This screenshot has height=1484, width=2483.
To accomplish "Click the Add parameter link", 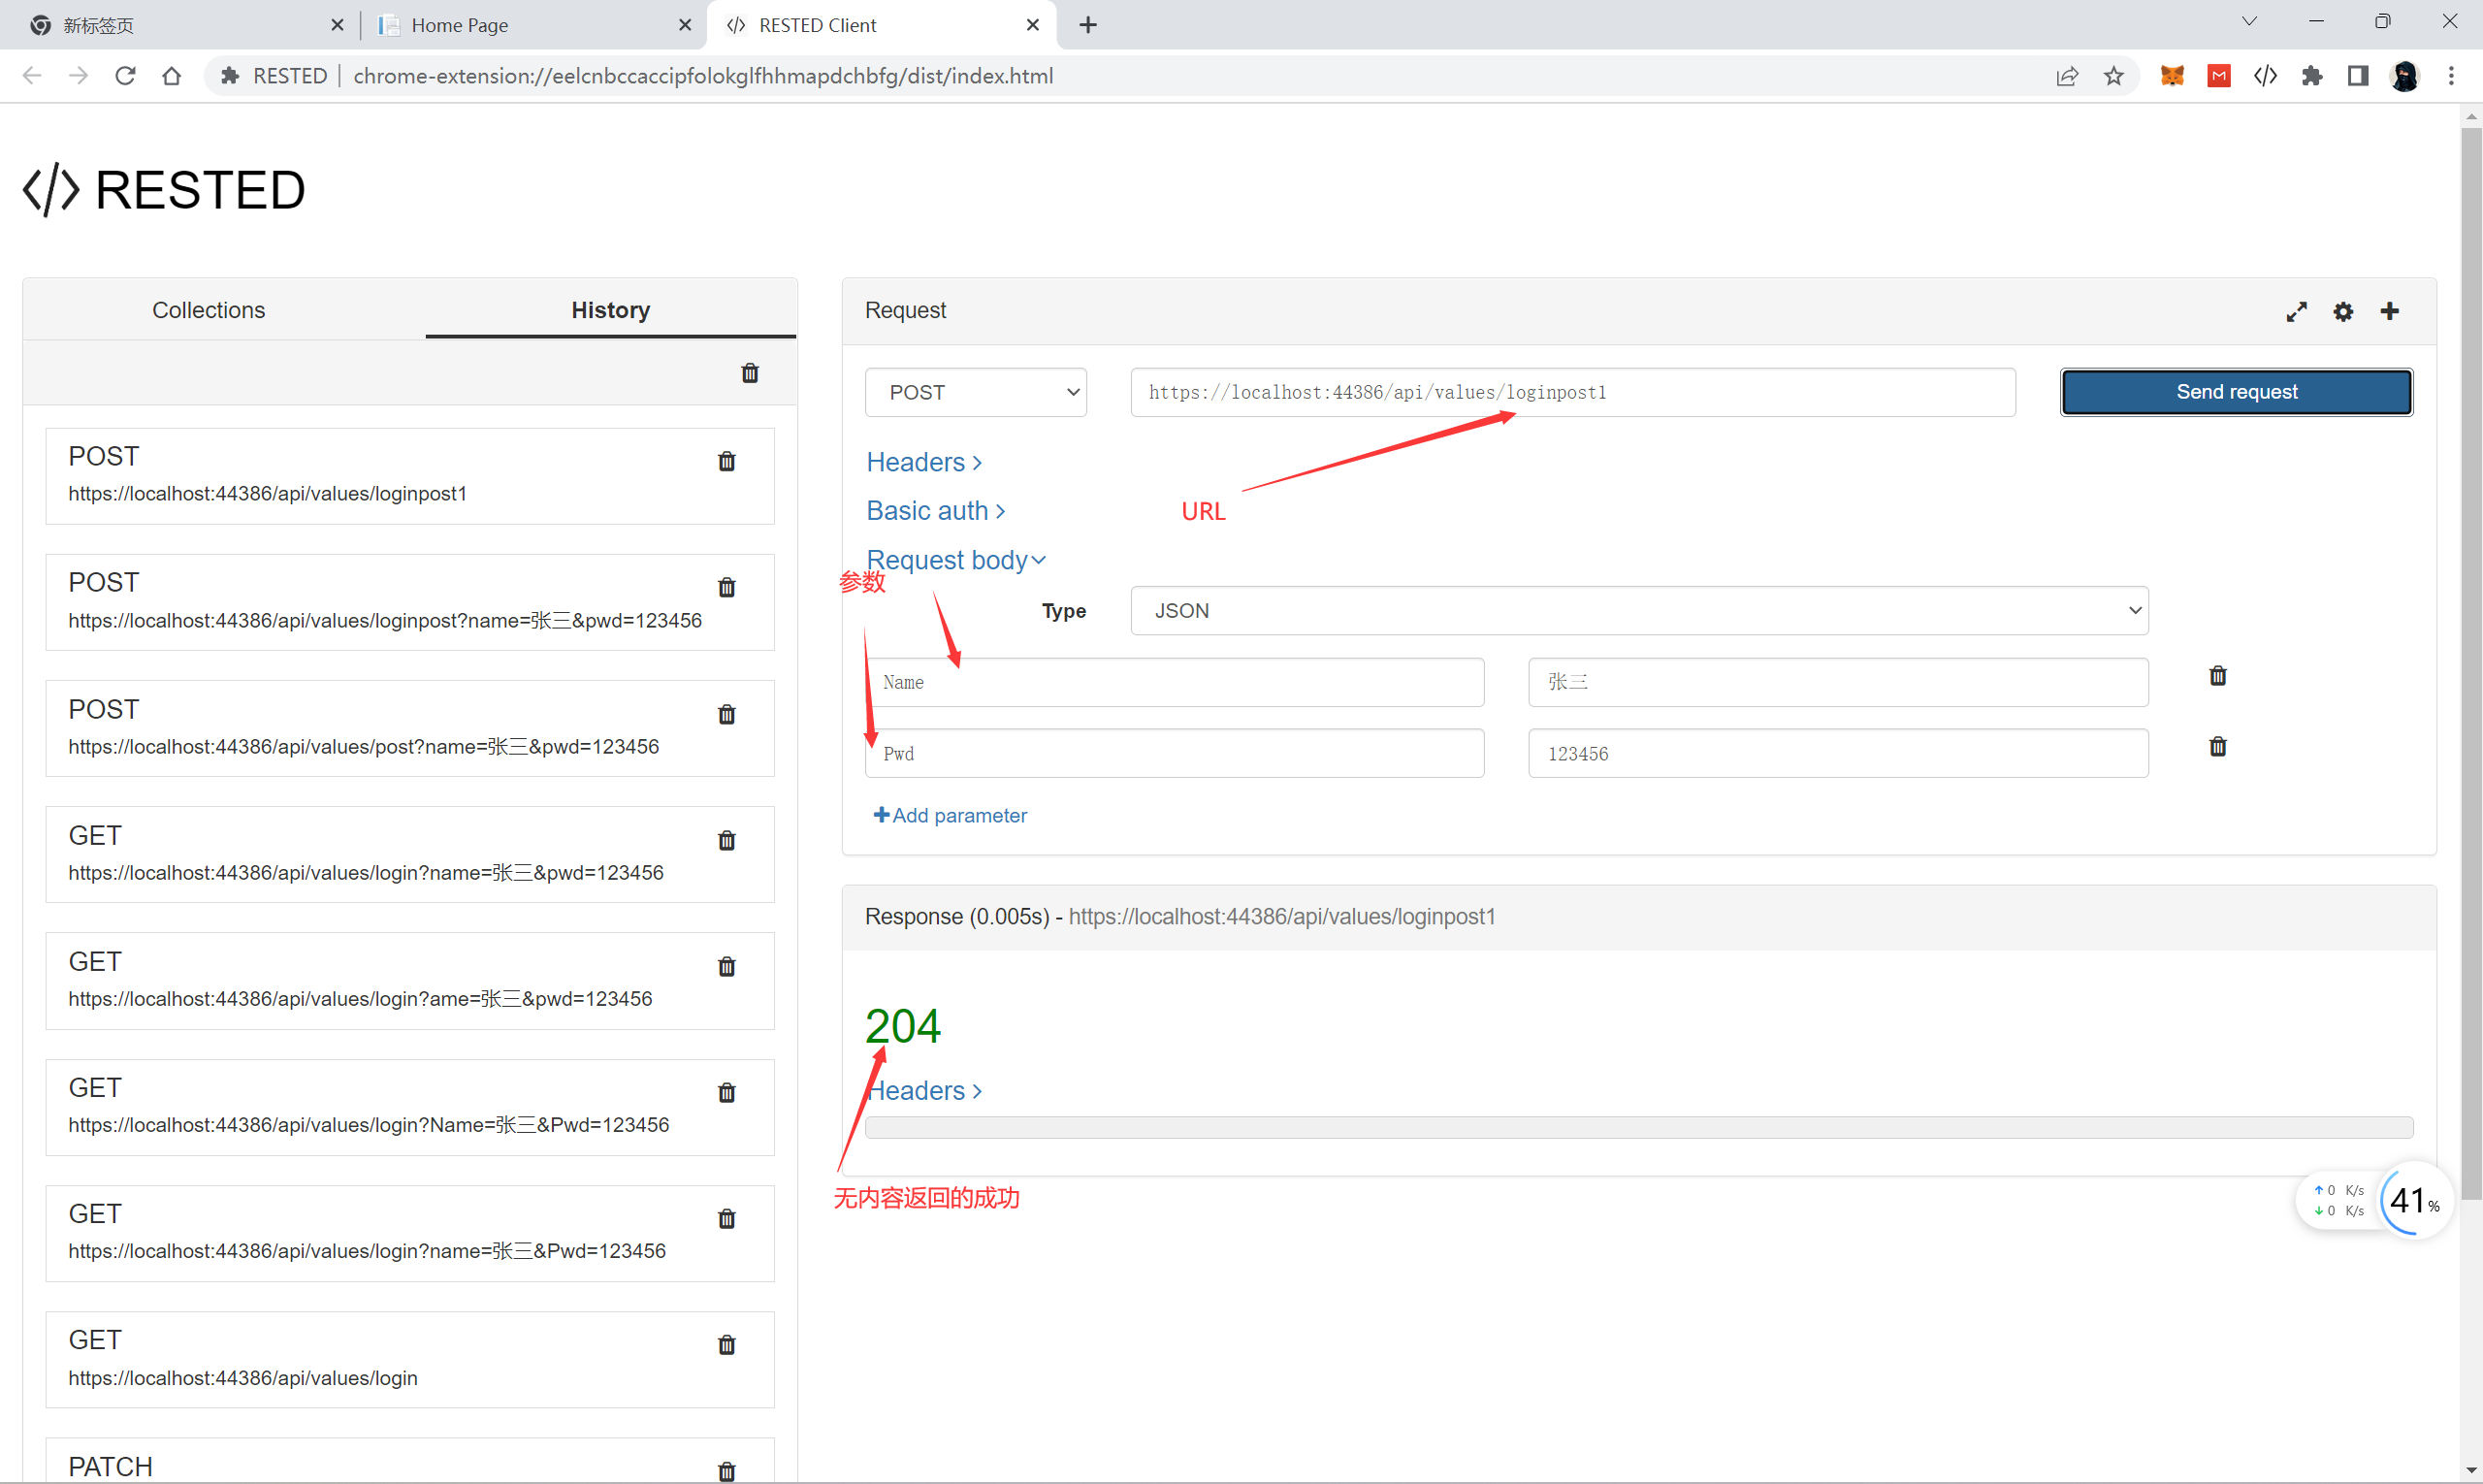I will point(950,815).
